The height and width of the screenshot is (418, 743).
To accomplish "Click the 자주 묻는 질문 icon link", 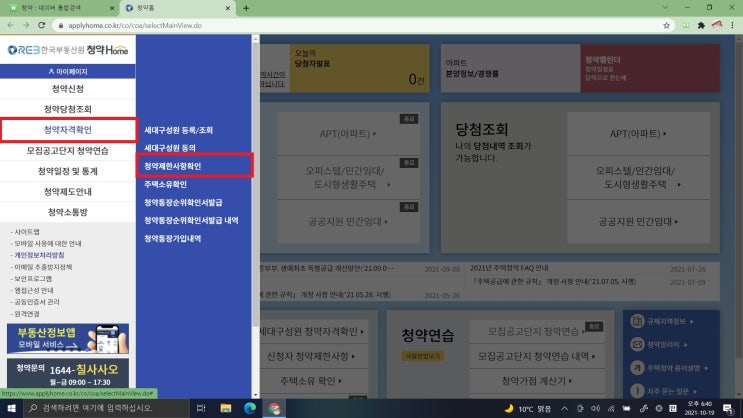I will coord(663,391).
